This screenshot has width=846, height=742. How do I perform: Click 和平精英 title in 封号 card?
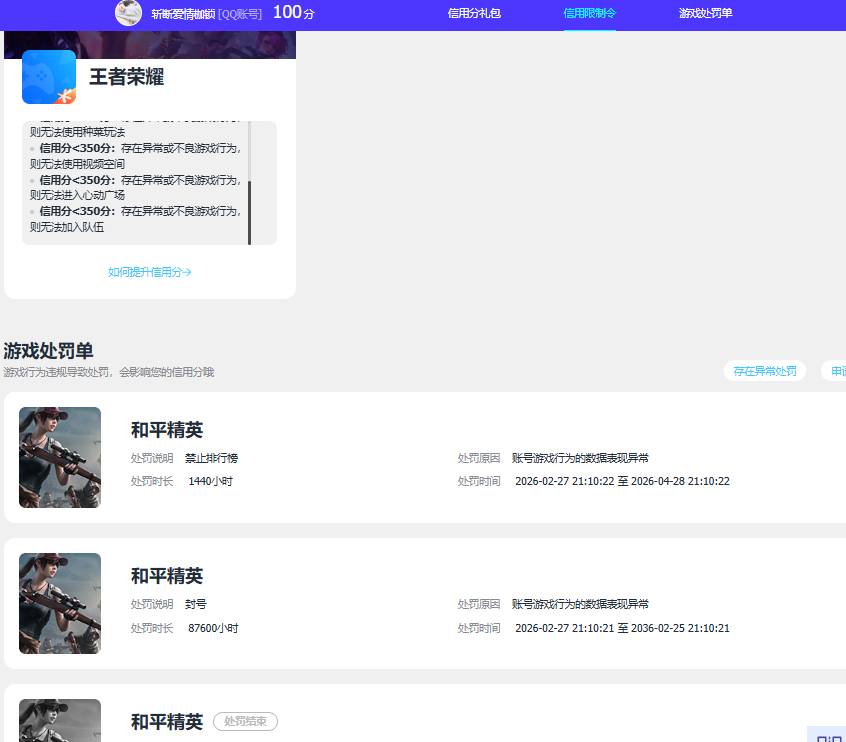point(167,576)
